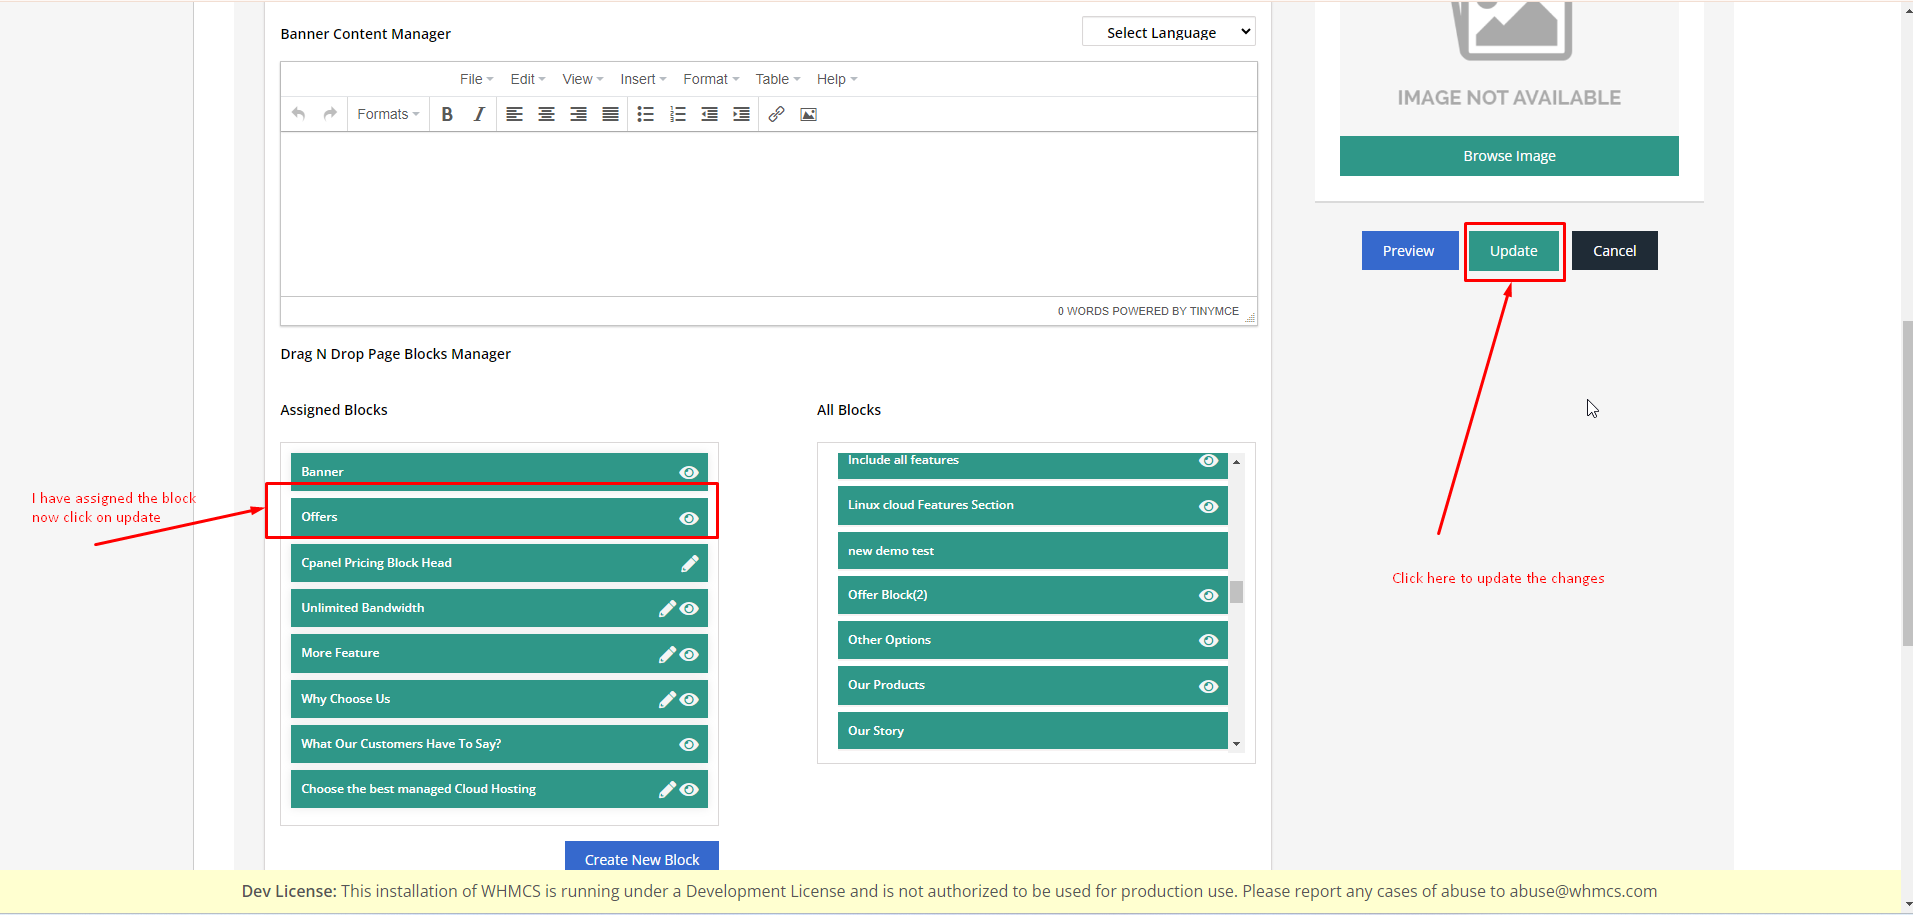Click the insert link icon
Image resolution: width=1913 pixels, height=915 pixels.
776,115
